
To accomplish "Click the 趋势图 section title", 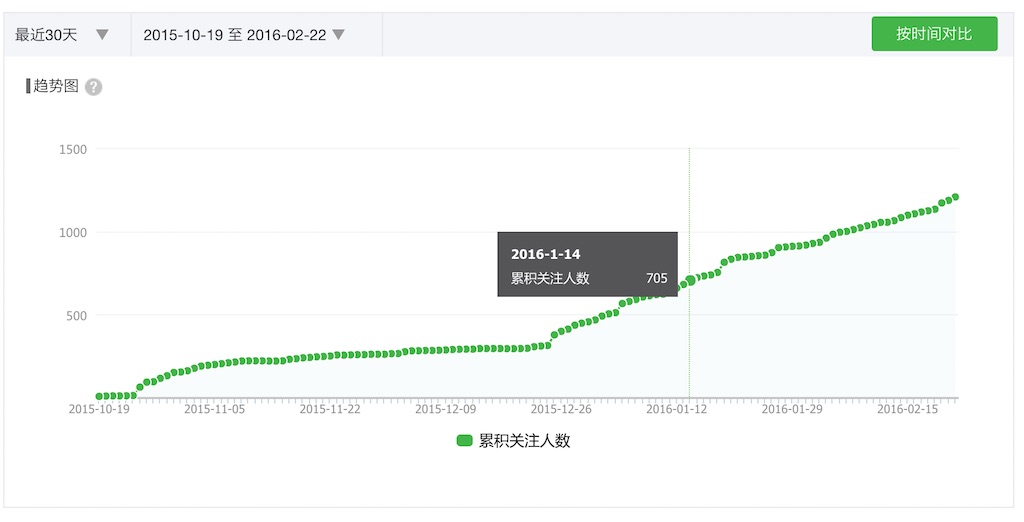I will [x=56, y=86].
